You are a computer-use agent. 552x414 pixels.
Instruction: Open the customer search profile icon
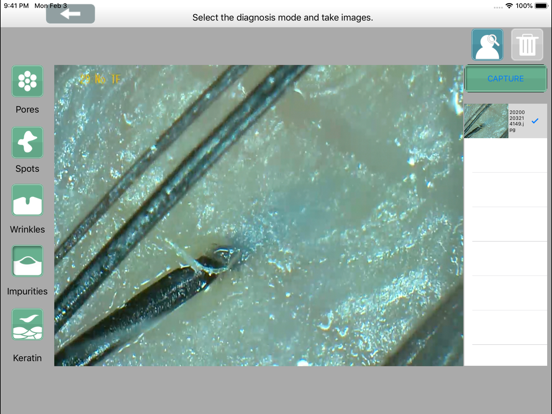[487, 45]
